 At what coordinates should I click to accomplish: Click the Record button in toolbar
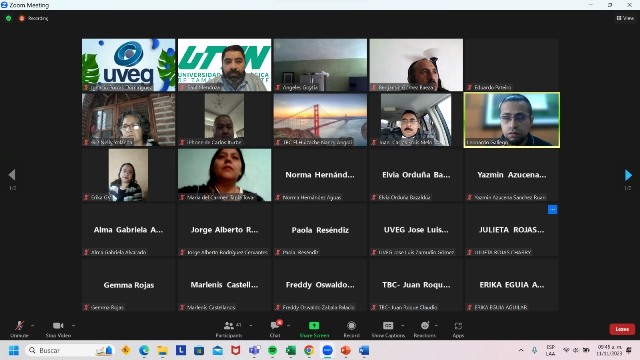[x=351, y=329]
